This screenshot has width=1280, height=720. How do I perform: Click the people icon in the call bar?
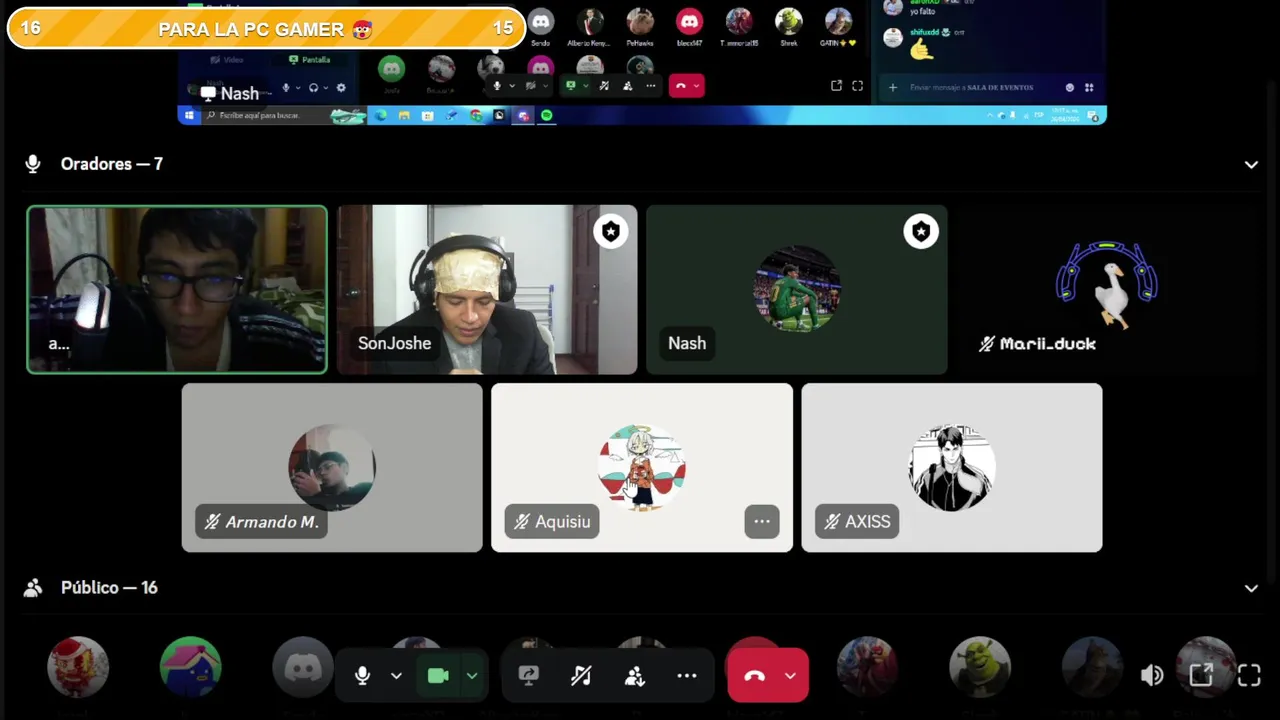point(634,676)
